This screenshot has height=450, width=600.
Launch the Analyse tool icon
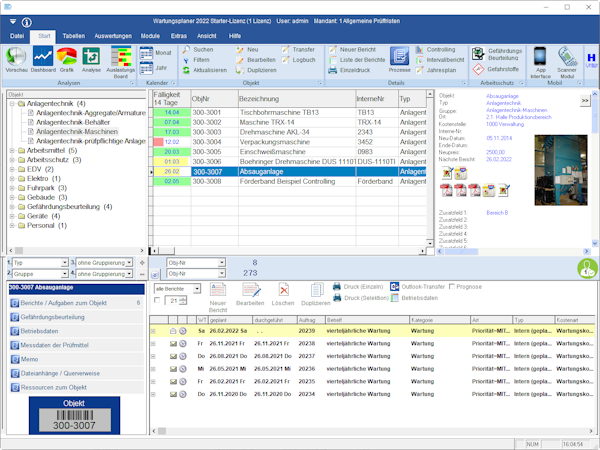tap(91, 57)
